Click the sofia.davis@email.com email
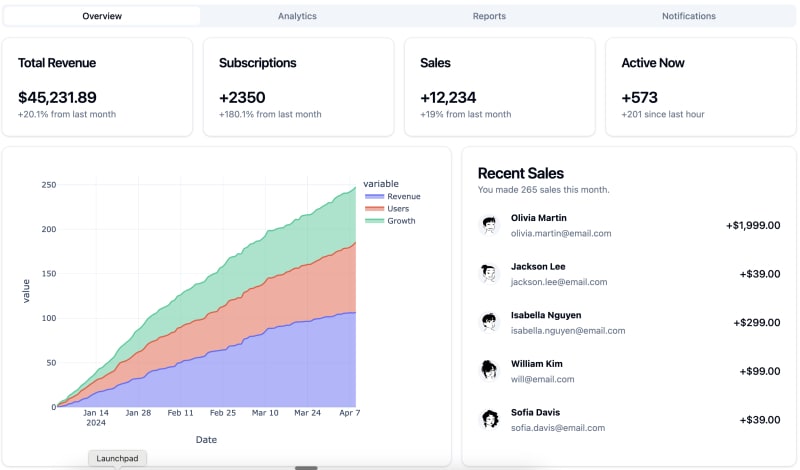This screenshot has height=470, width=800. coord(557,428)
